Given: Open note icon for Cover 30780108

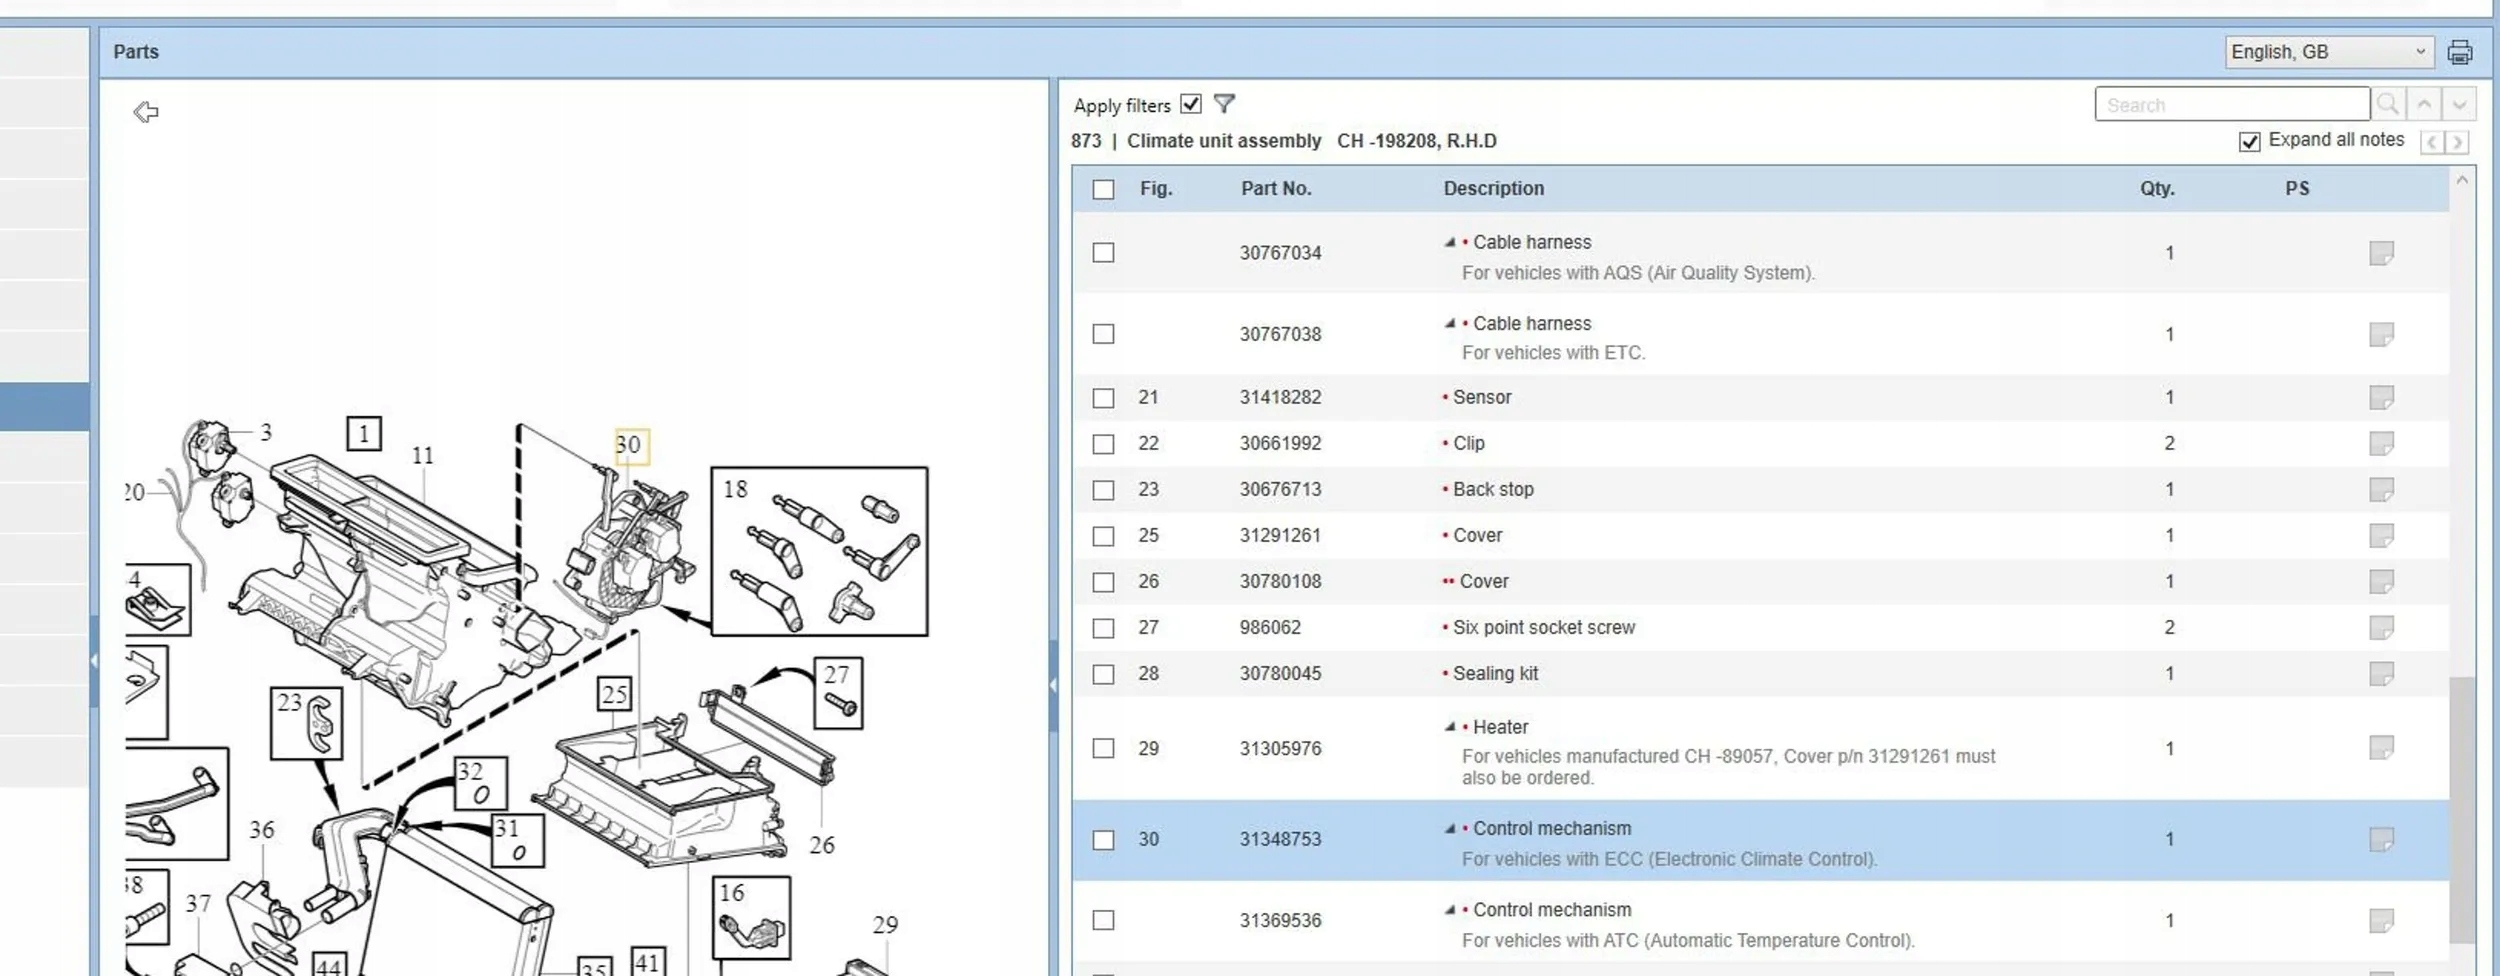Looking at the screenshot, I should pyautogui.click(x=2381, y=581).
